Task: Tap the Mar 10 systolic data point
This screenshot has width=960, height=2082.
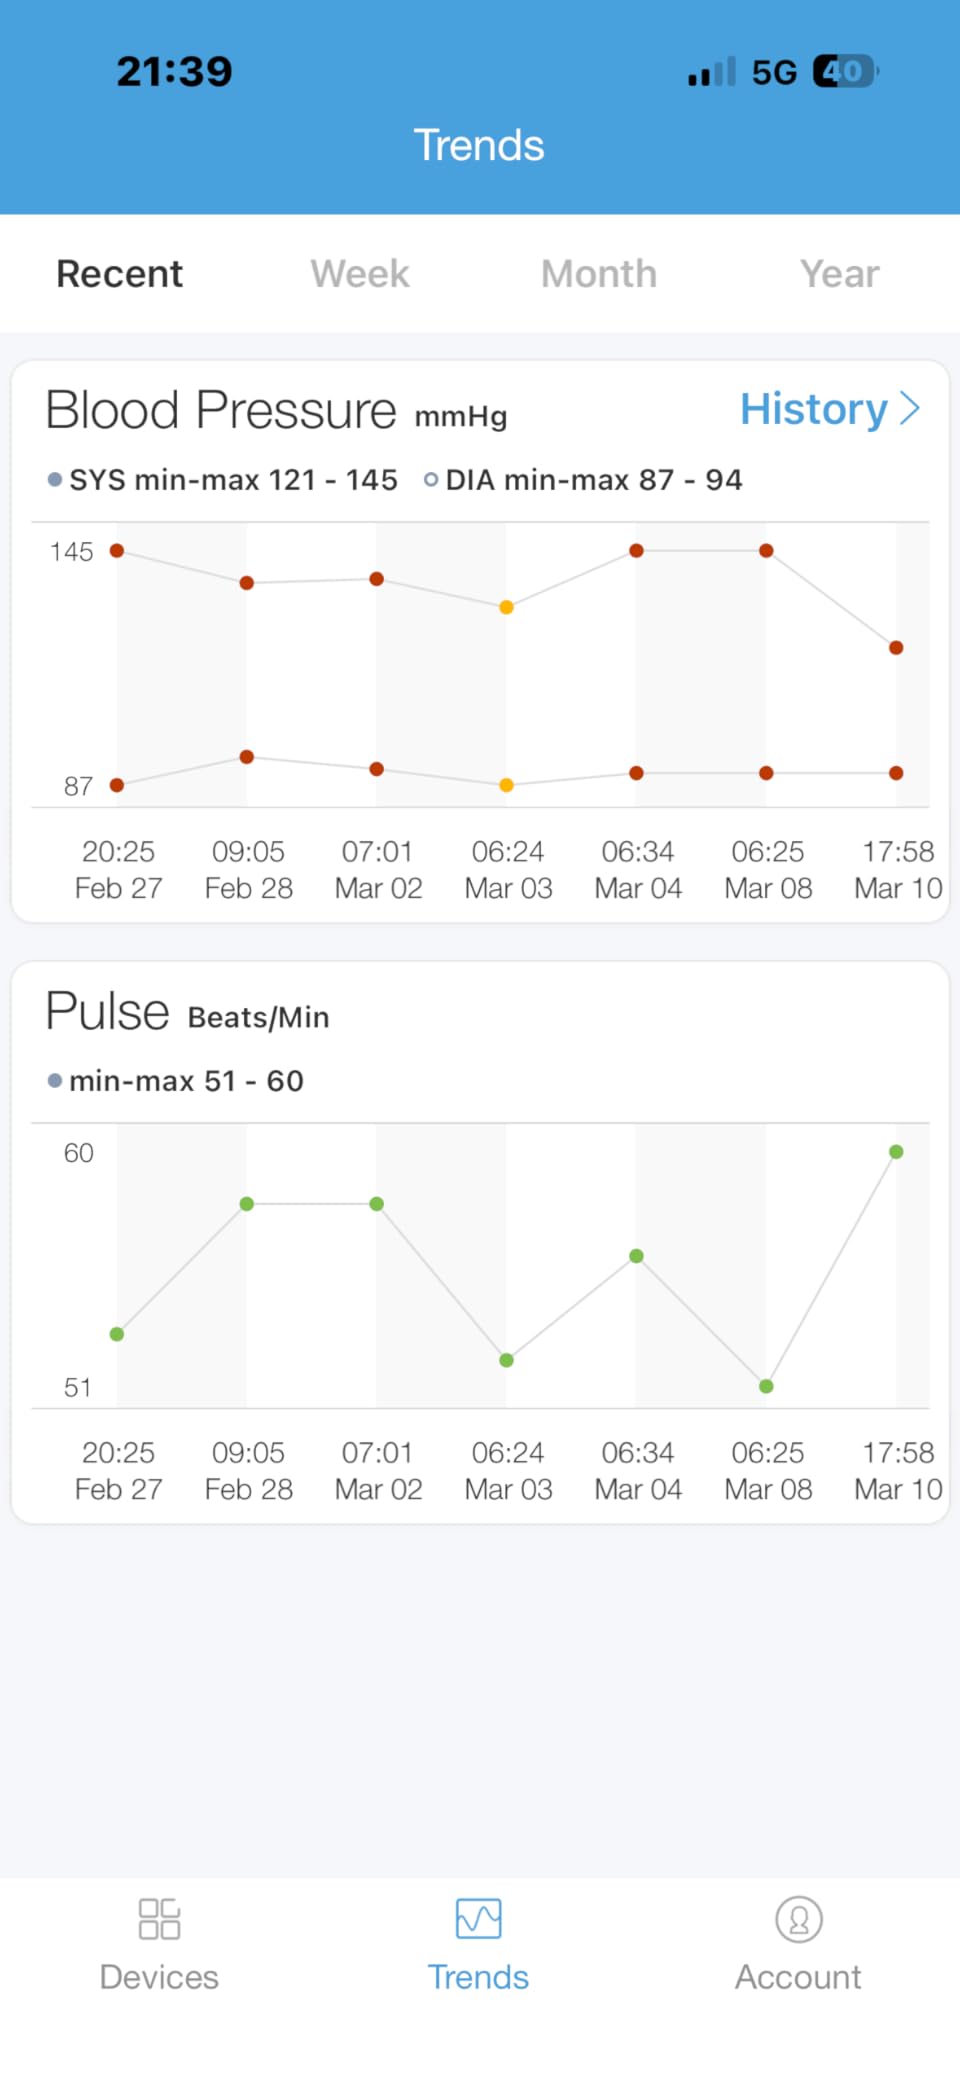Action: click(896, 648)
